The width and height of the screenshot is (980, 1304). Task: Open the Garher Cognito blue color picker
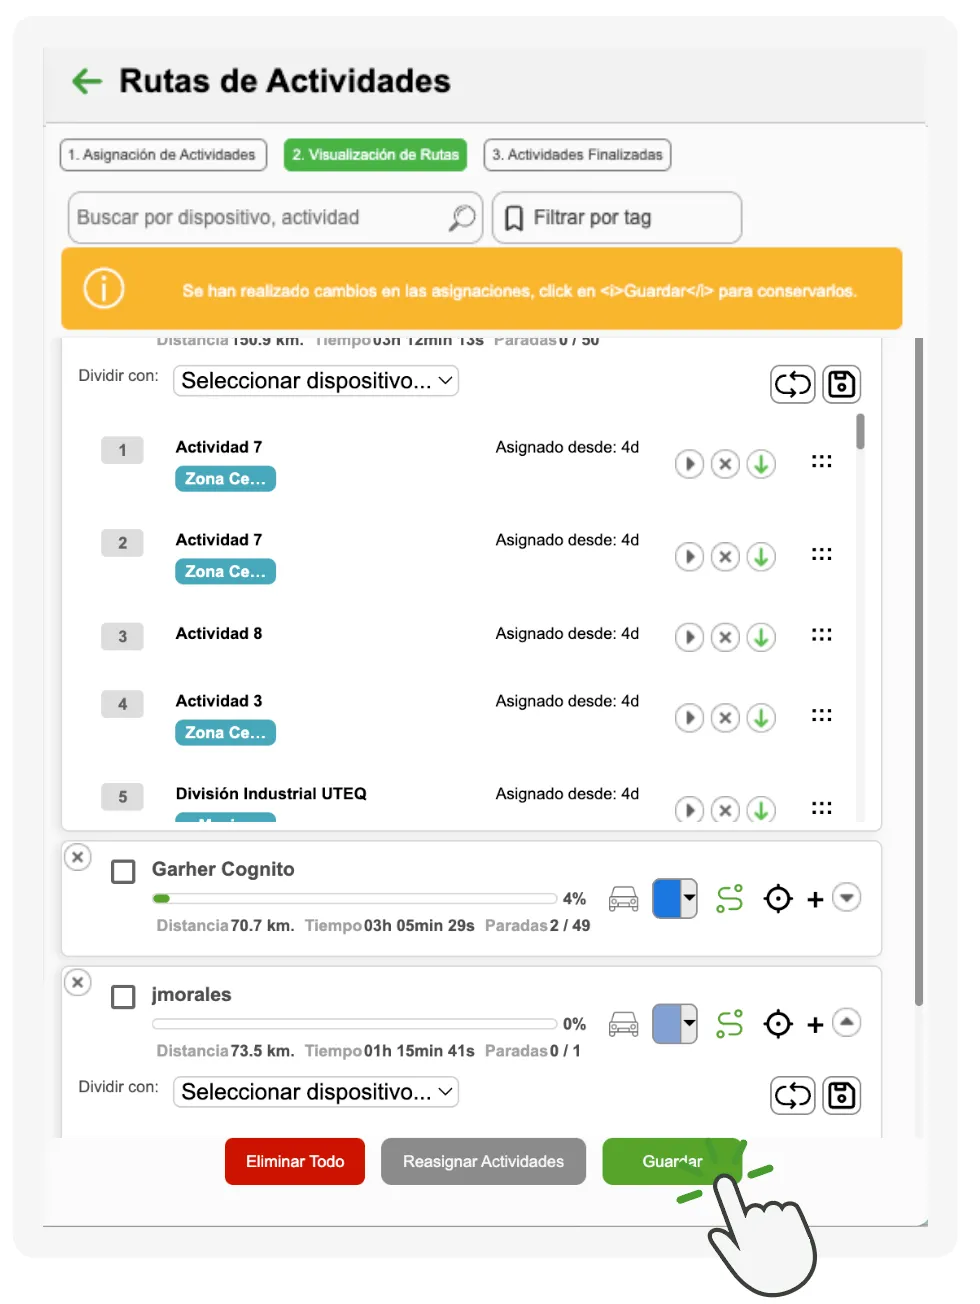pyautogui.click(x=674, y=898)
